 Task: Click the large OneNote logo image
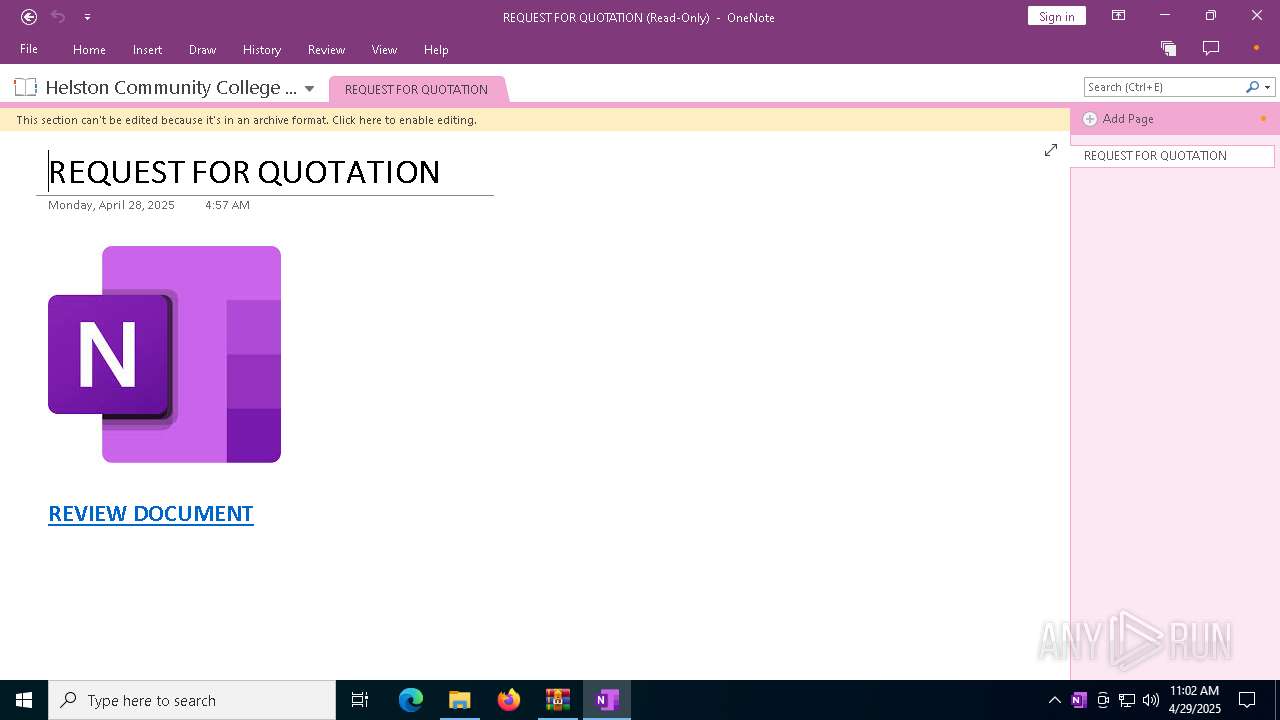pos(164,354)
